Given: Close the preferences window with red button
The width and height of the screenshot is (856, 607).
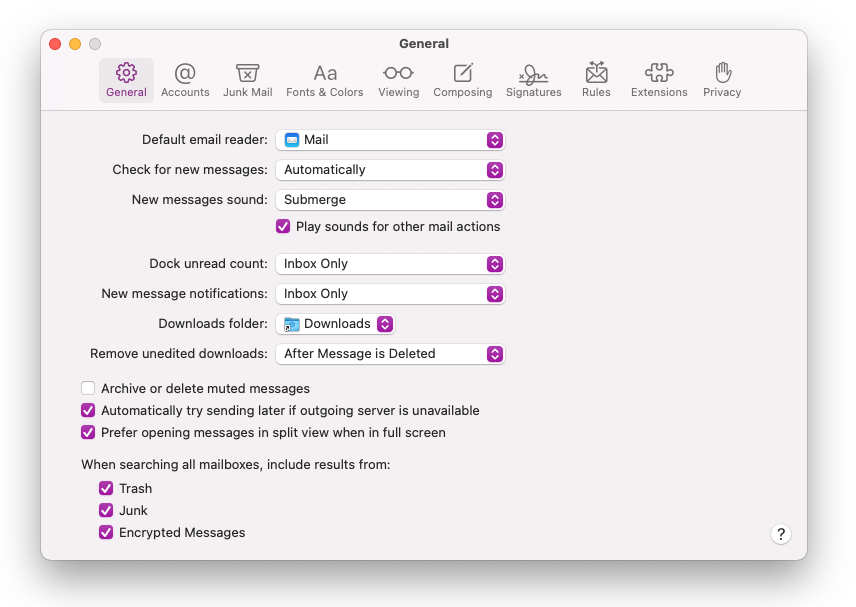Looking at the screenshot, I should tap(55, 44).
